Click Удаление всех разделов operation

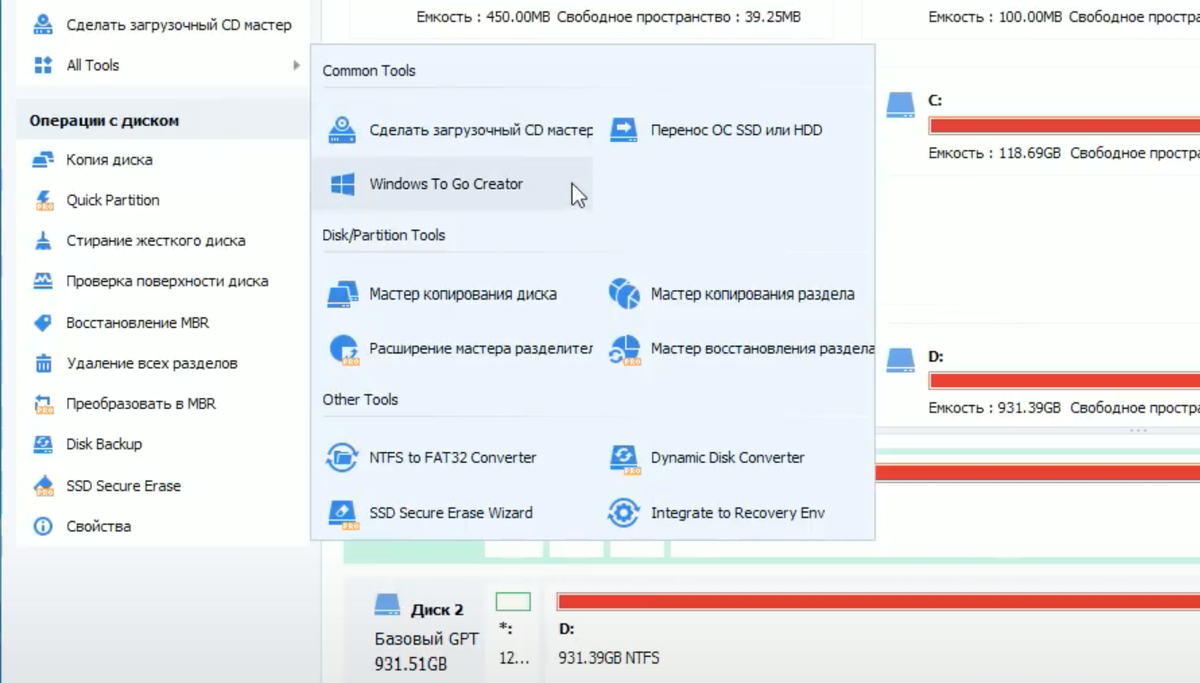pos(152,363)
